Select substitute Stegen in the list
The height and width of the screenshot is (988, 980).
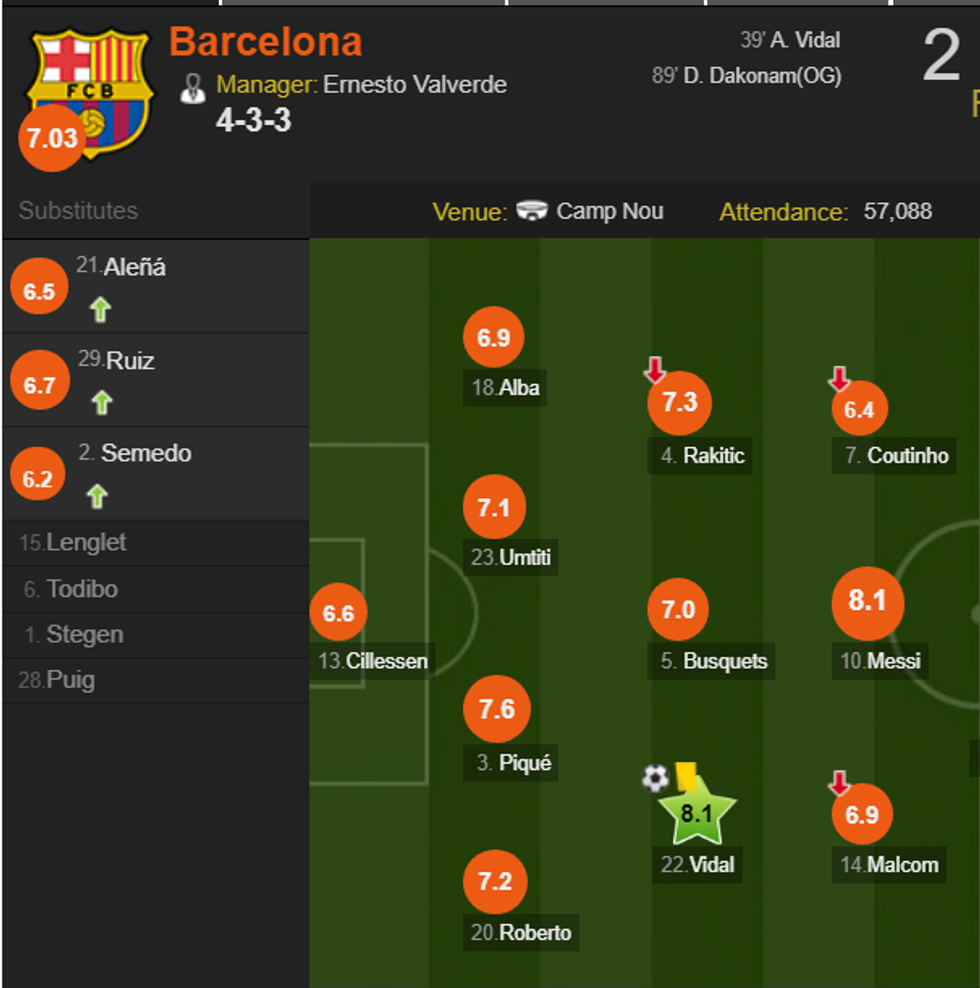pyautogui.click(x=85, y=635)
